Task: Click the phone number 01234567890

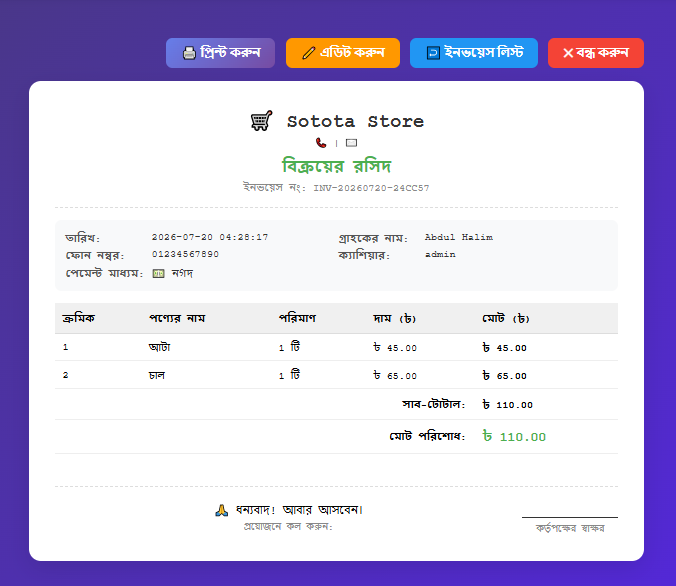Action: click(185, 254)
